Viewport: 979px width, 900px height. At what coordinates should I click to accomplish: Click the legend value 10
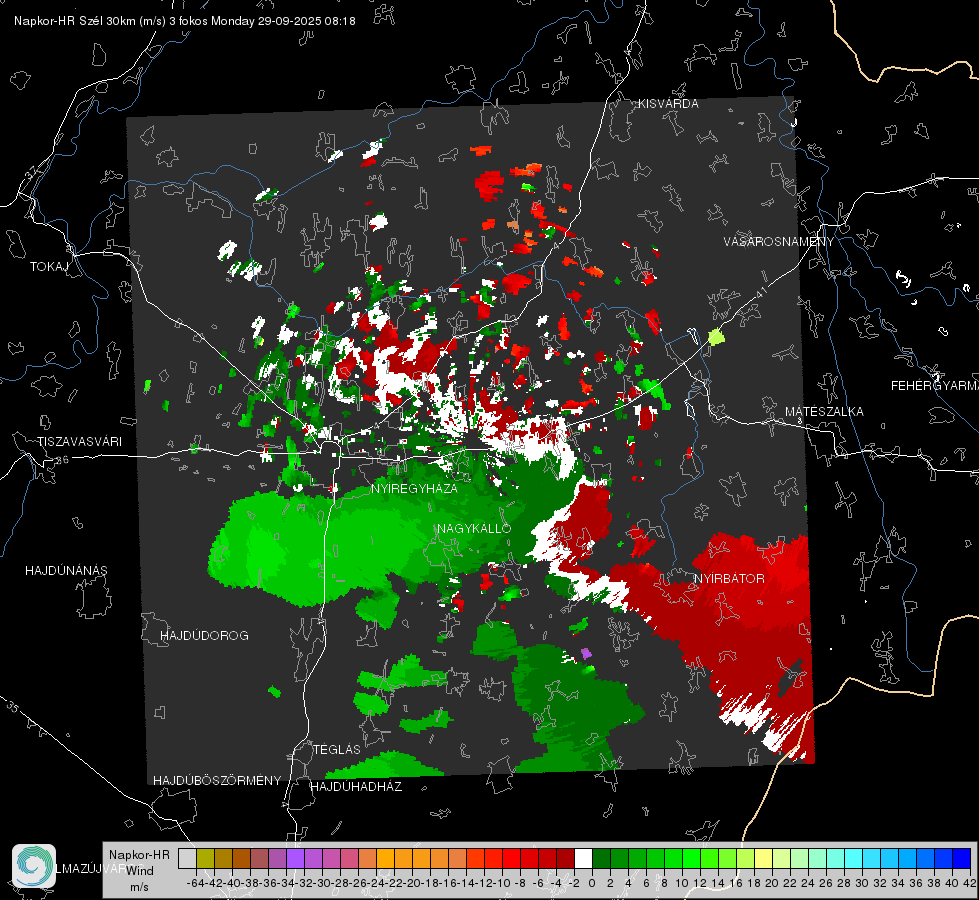(x=681, y=883)
